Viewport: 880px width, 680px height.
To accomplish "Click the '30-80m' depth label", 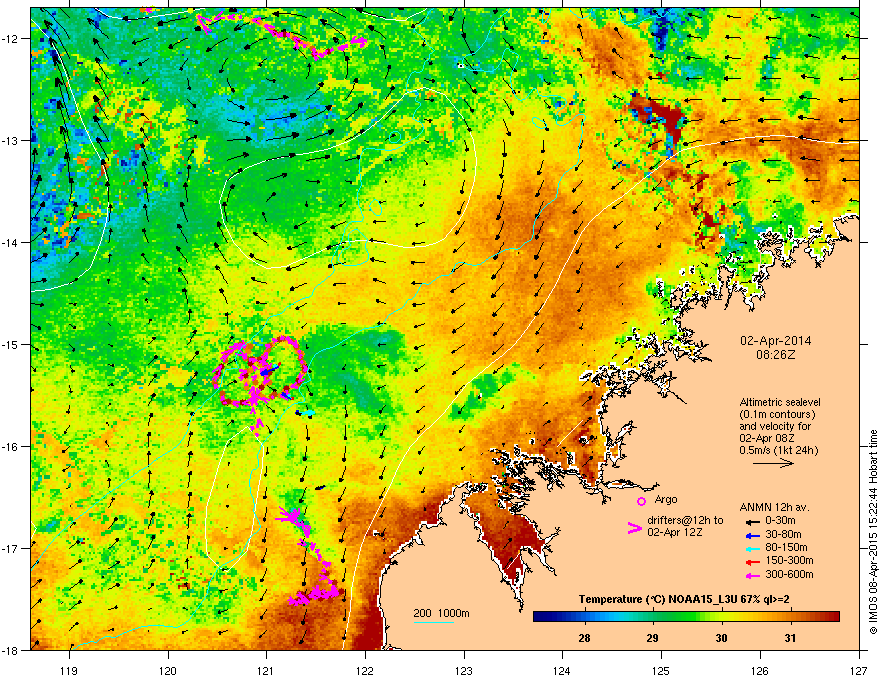I will 783,534.
